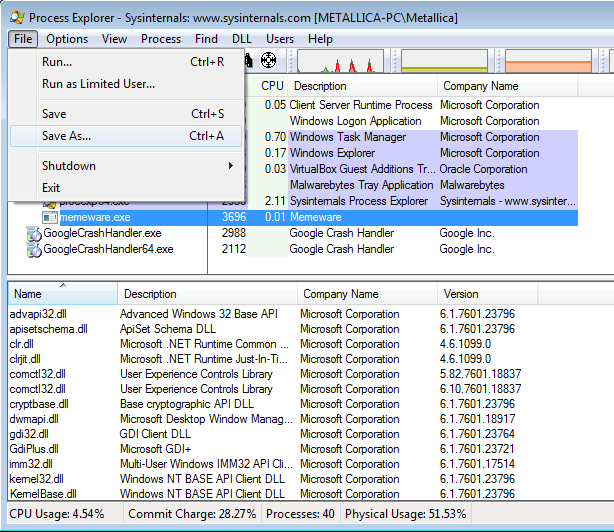Click the Process Explorer title bar icon
Image resolution: width=614 pixels, height=532 pixels.
[x=17, y=18]
